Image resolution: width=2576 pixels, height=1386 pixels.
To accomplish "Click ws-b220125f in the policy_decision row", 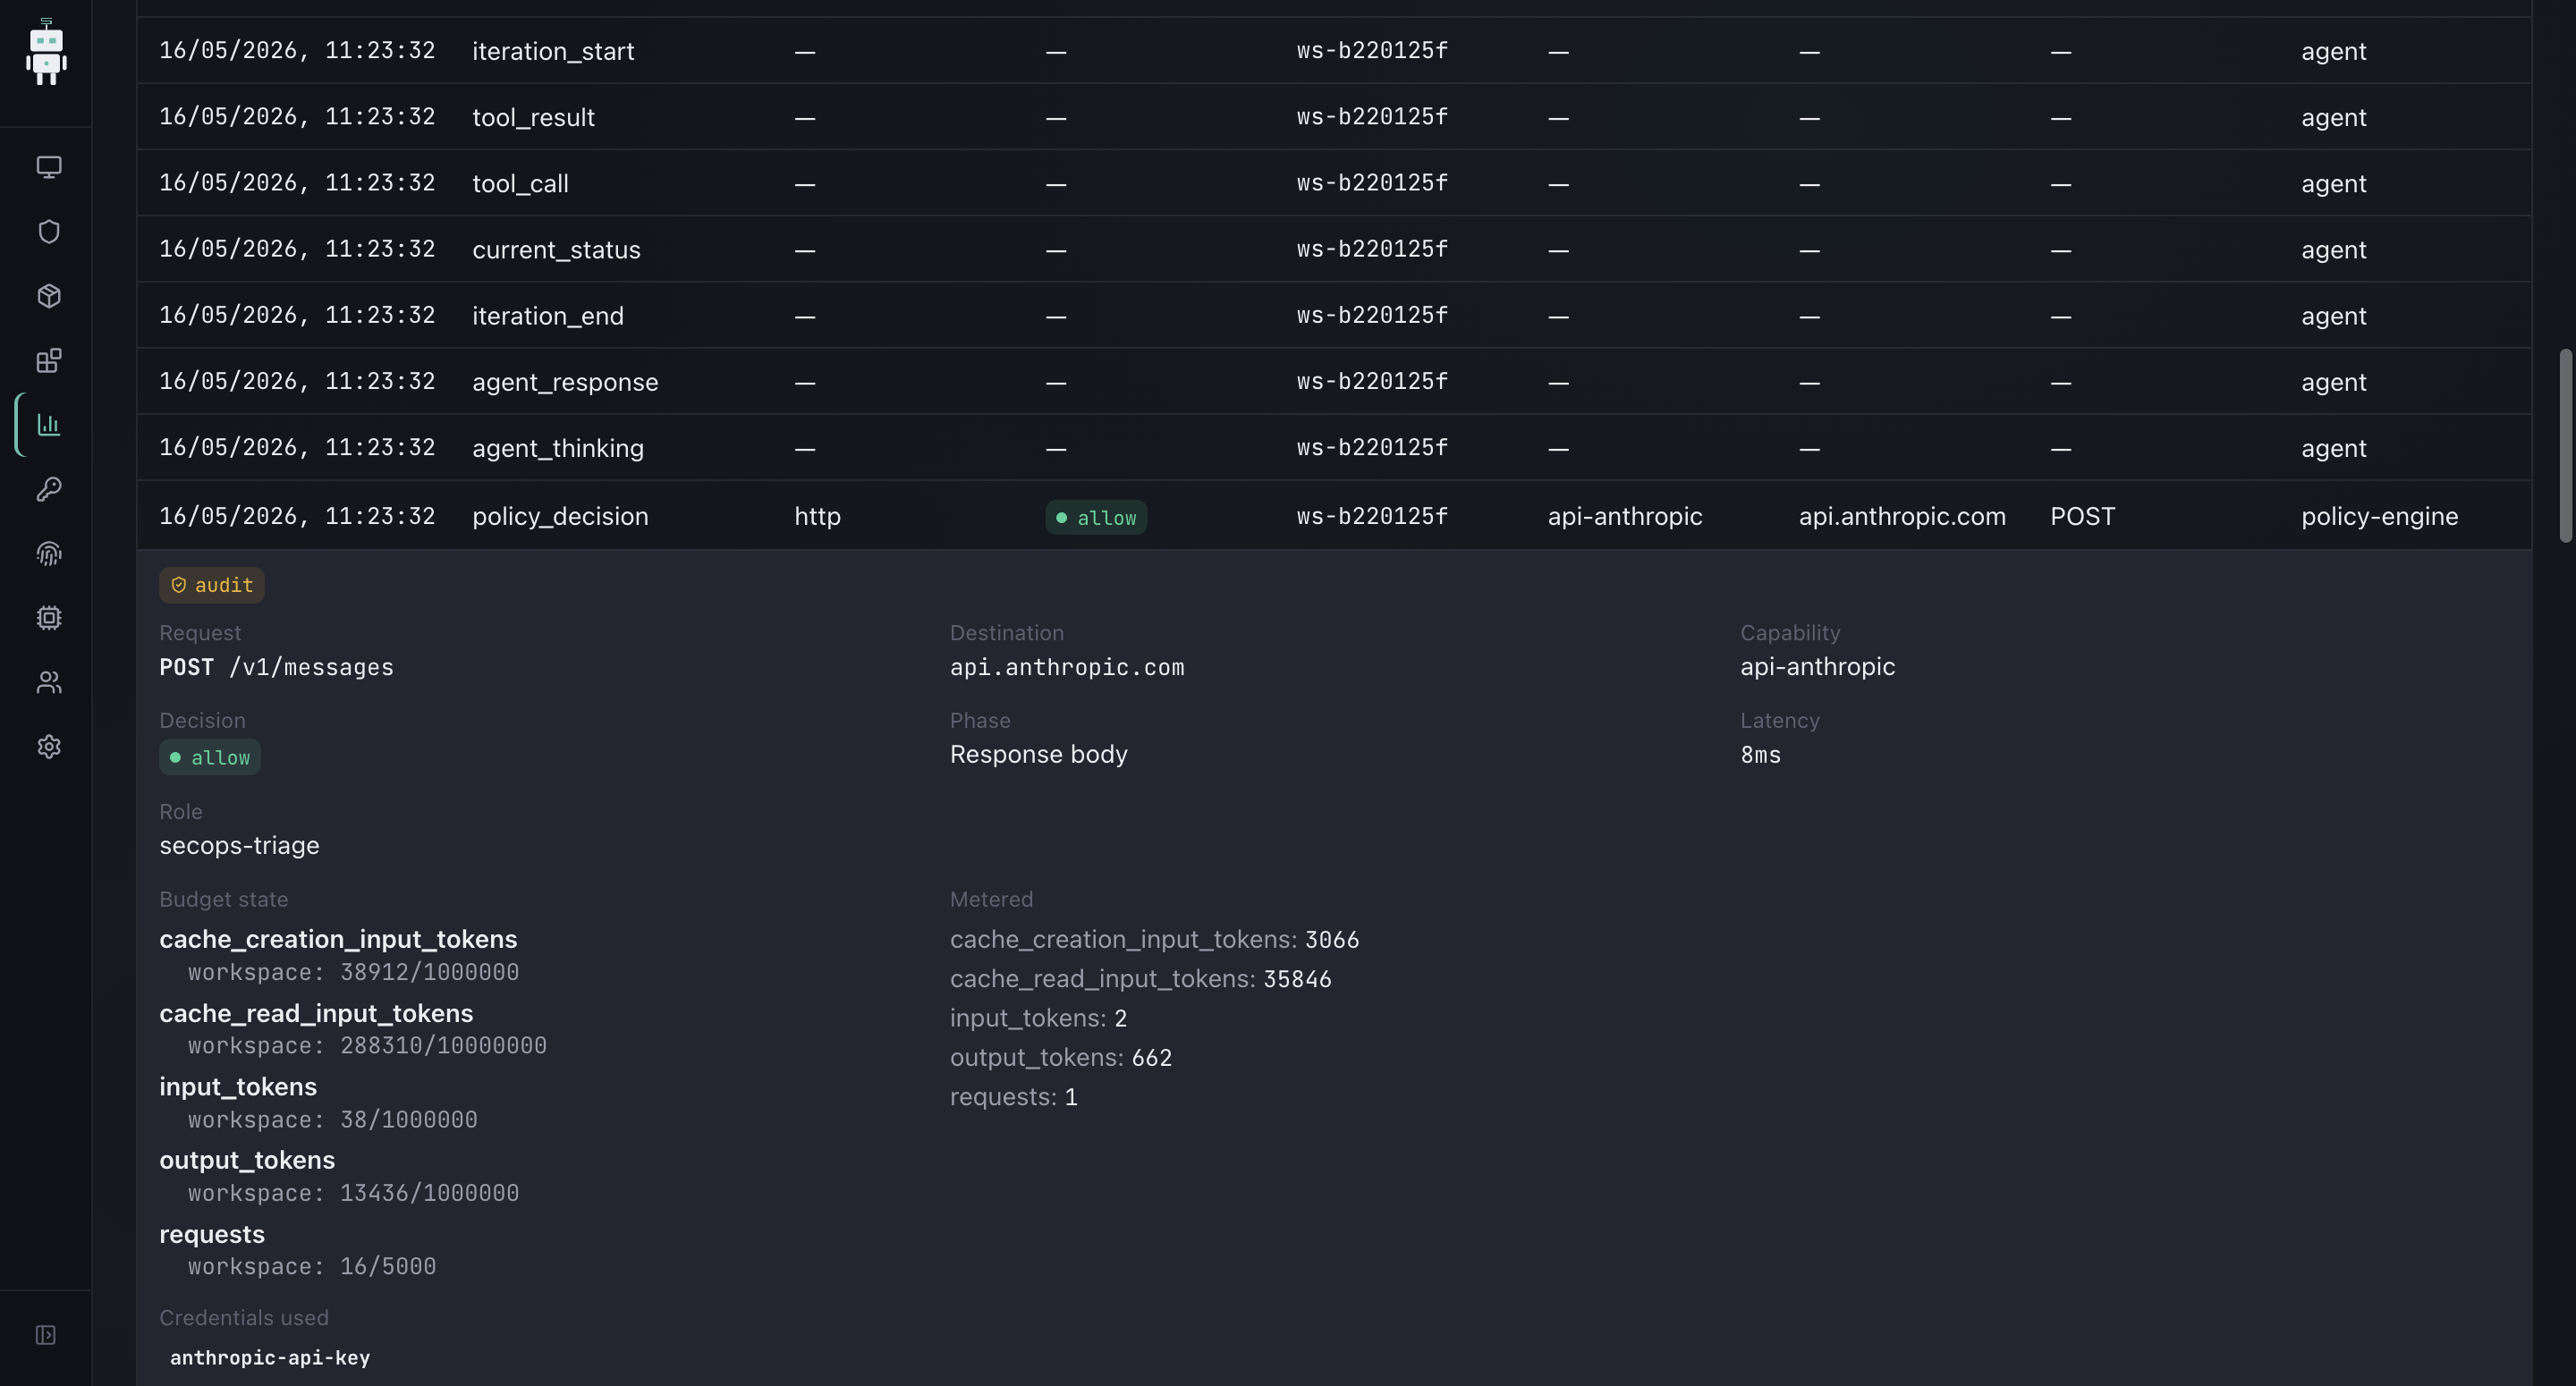I will pos(1372,516).
